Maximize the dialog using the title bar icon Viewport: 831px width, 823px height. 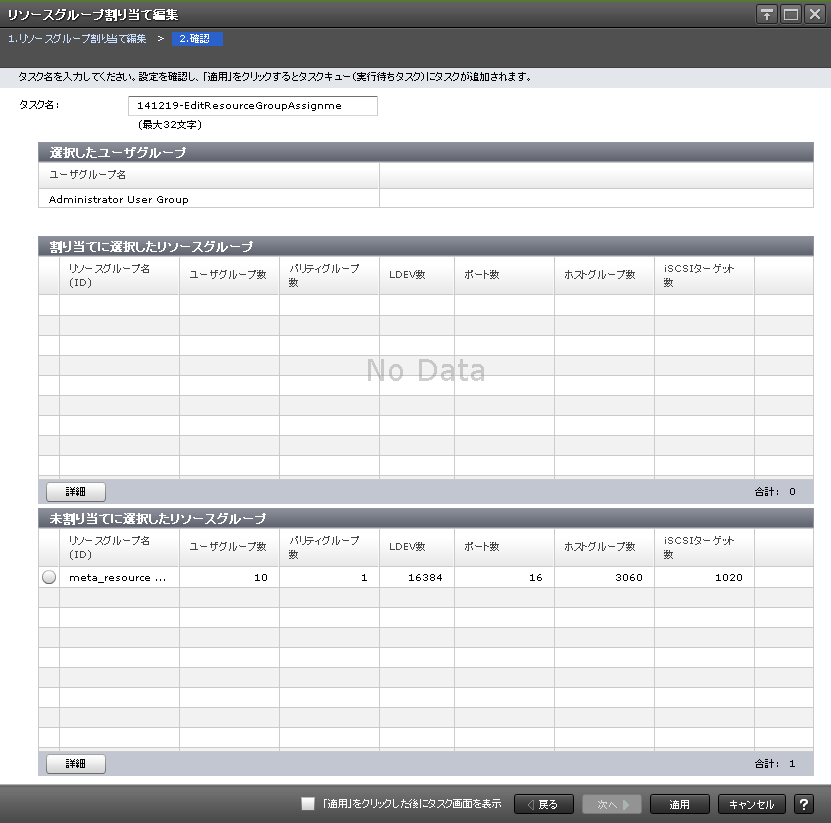pyautogui.click(x=791, y=14)
